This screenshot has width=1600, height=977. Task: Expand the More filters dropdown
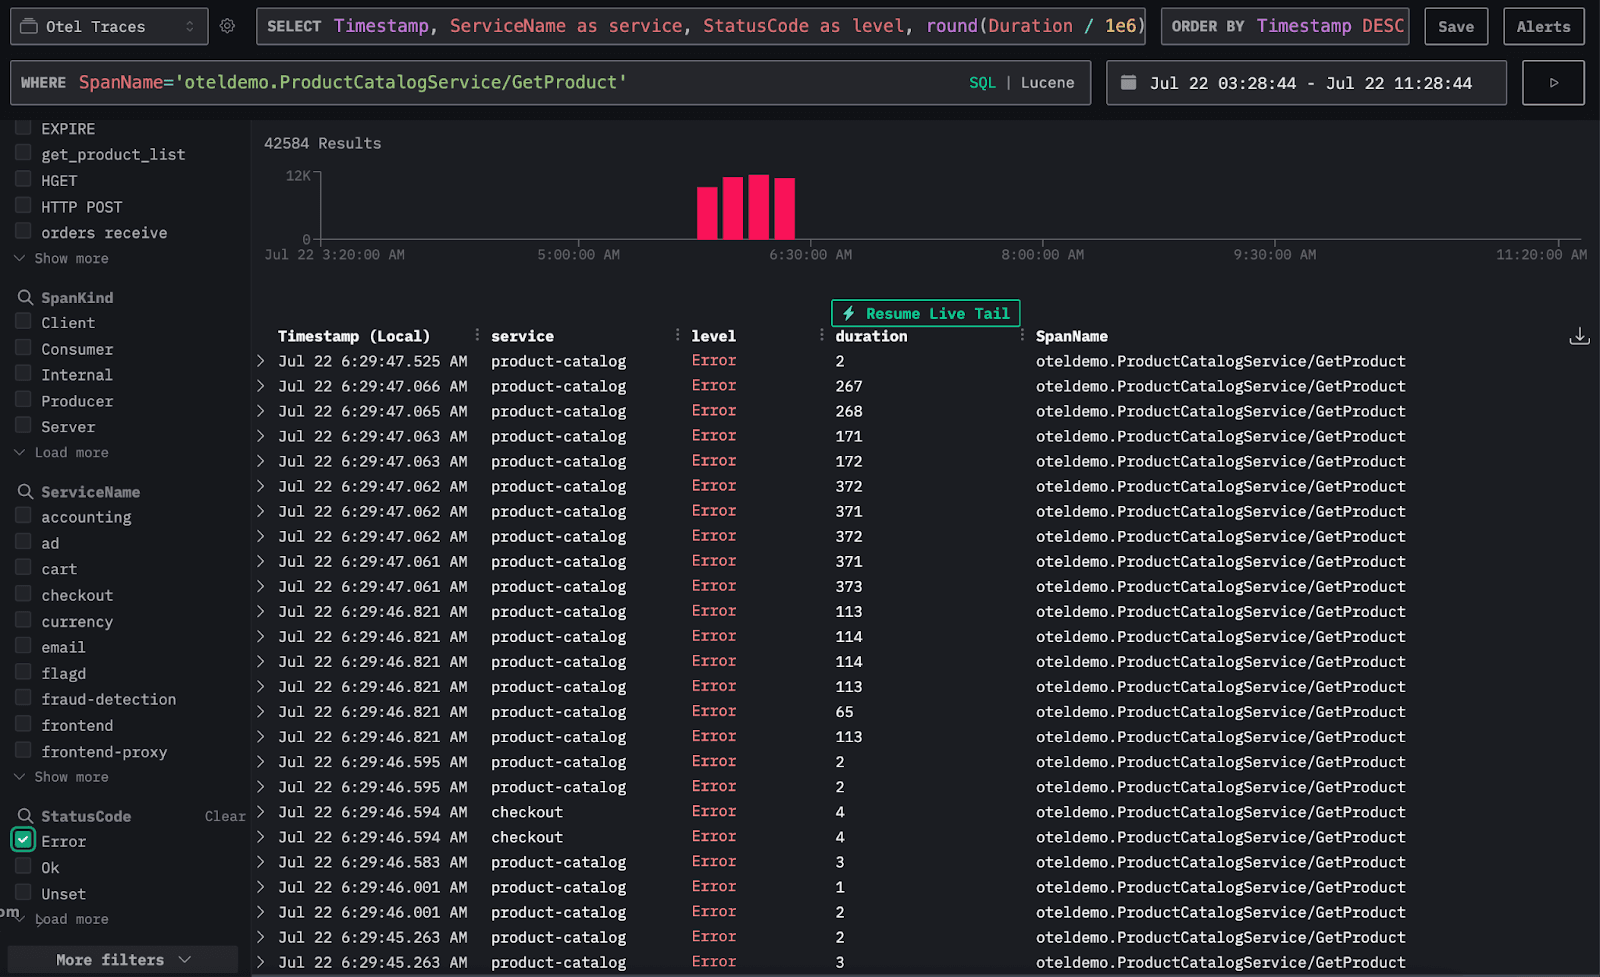(122, 960)
